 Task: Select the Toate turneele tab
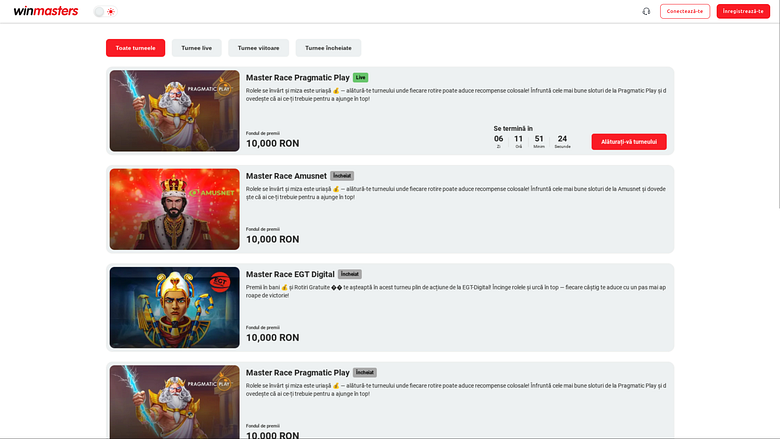pyautogui.click(x=135, y=48)
